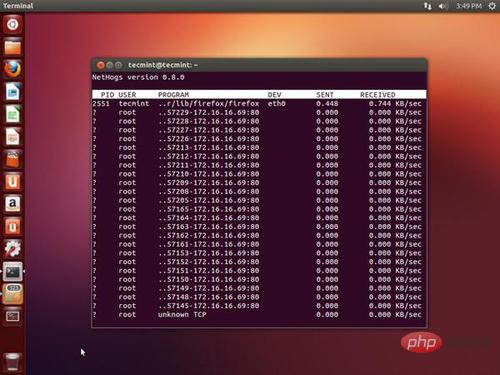Image resolution: width=500 pixels, height=375 pixels.
Task: Maximize the tecmint terminal window
Action: (x=118, y=65)
